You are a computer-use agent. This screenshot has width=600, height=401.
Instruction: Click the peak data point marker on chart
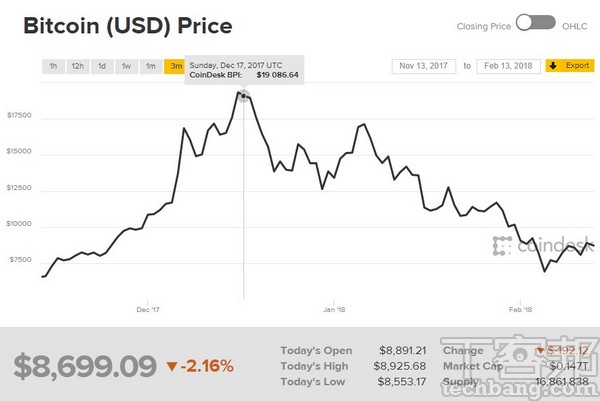click(x=244, y=96)
